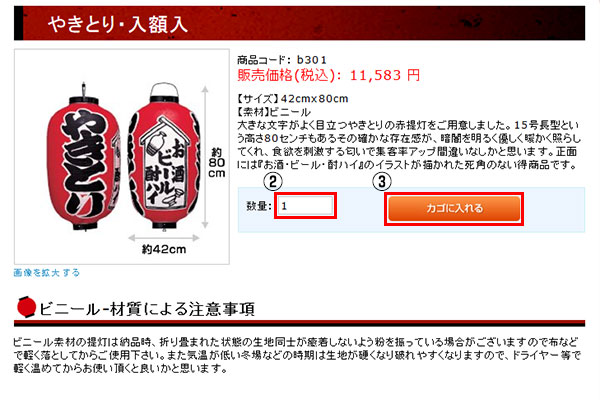The image size is (600, 400).
Task: Click the horizontal 42cm width arrow
Action: (x=164, y=238)
